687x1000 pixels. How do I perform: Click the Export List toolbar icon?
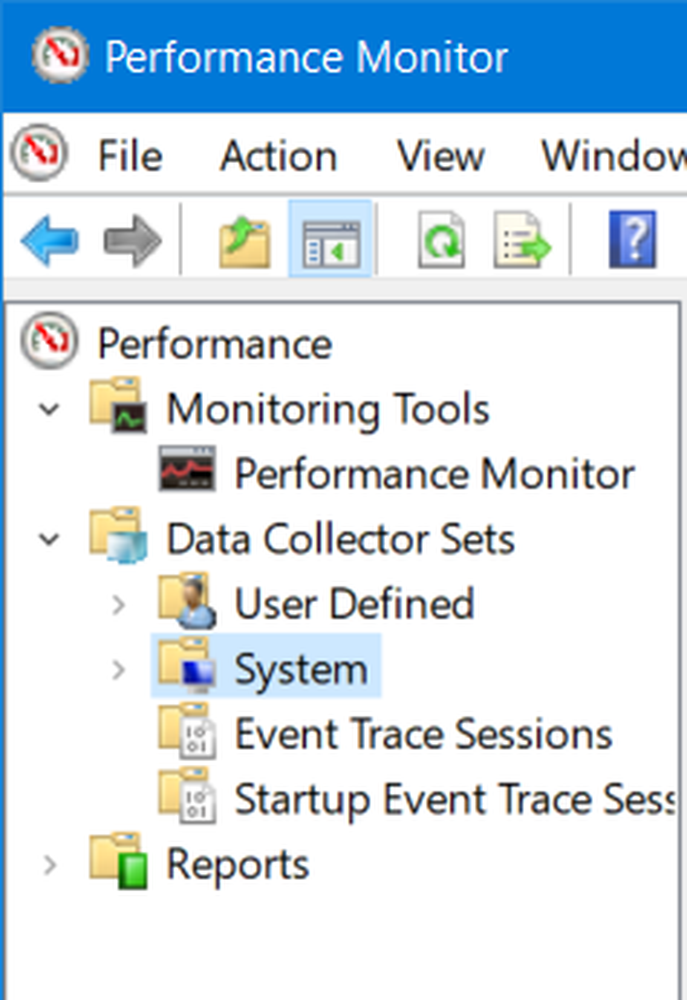click(522, 240)
